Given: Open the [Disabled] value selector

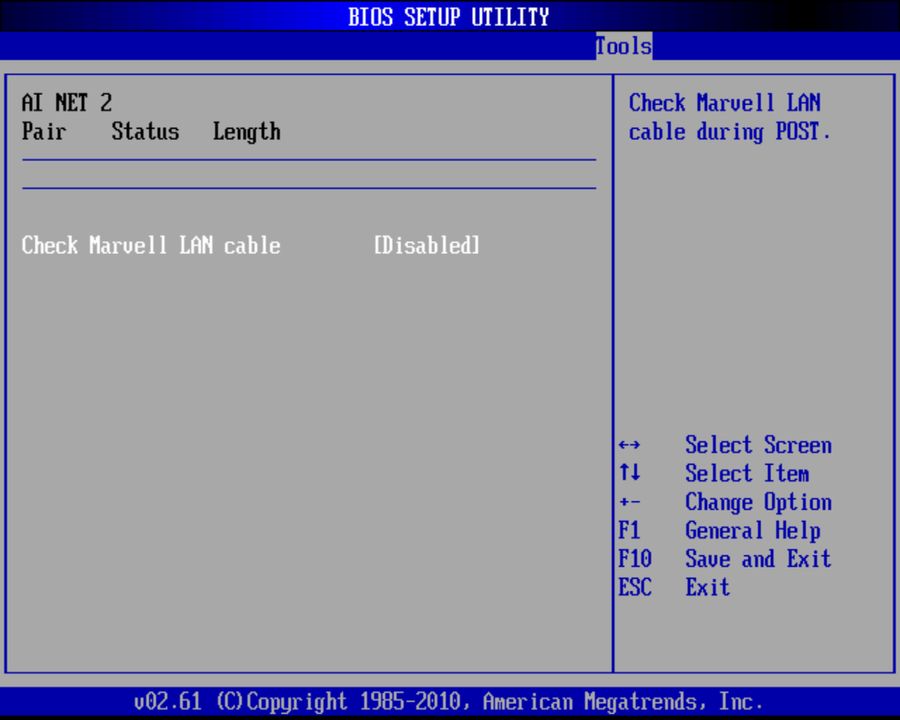Looking at the screenshot, I should (x=426, y=245).
